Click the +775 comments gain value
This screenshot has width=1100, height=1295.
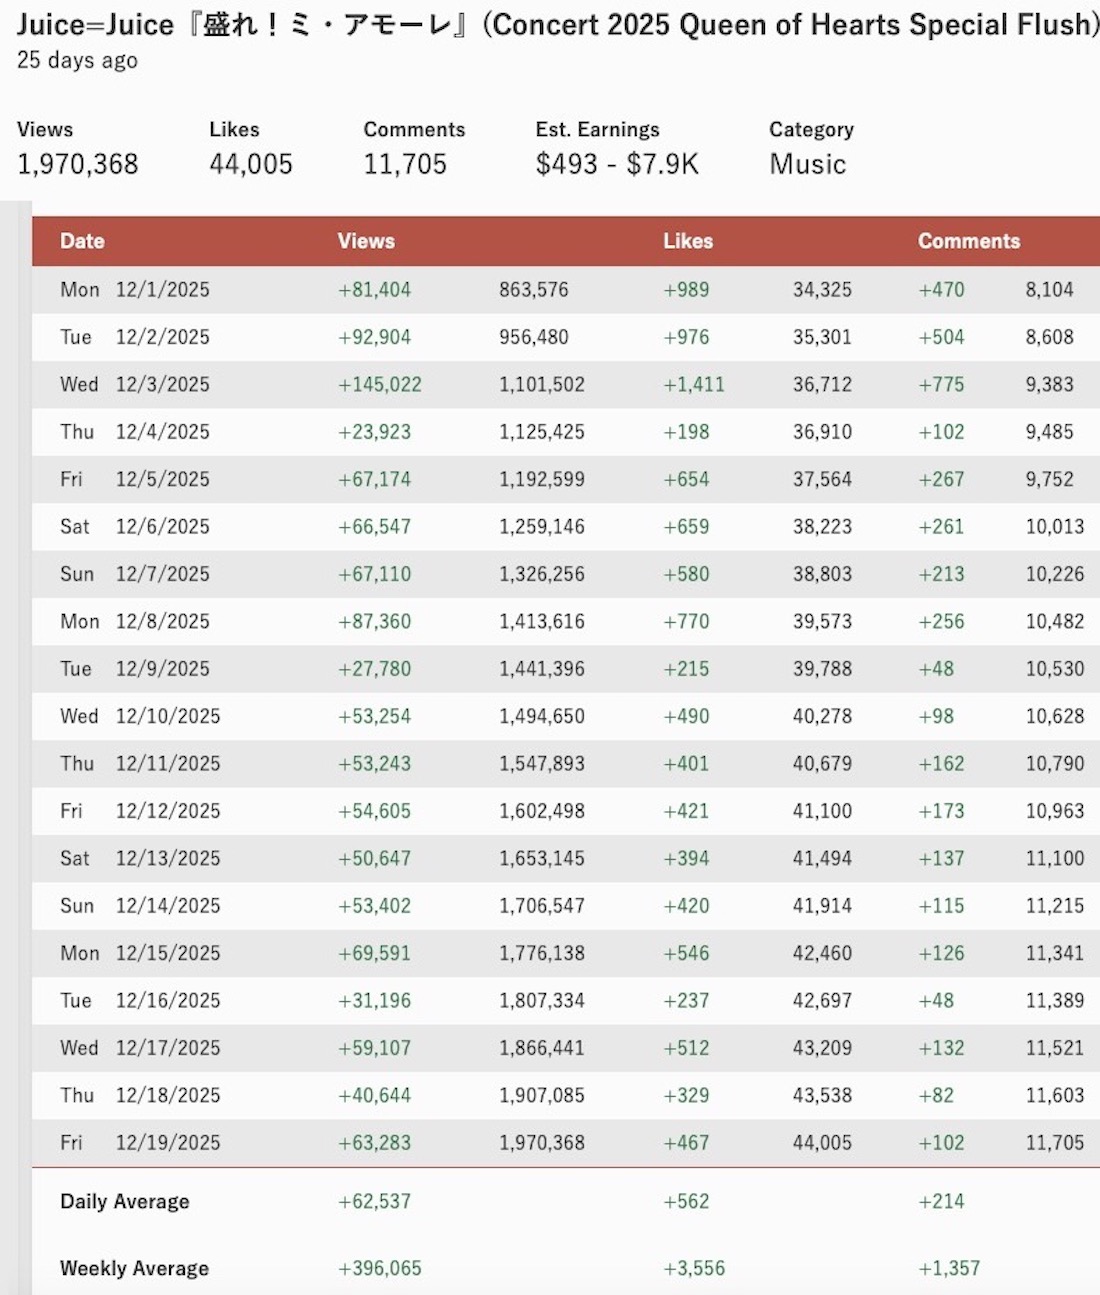[x=942, y=385]
